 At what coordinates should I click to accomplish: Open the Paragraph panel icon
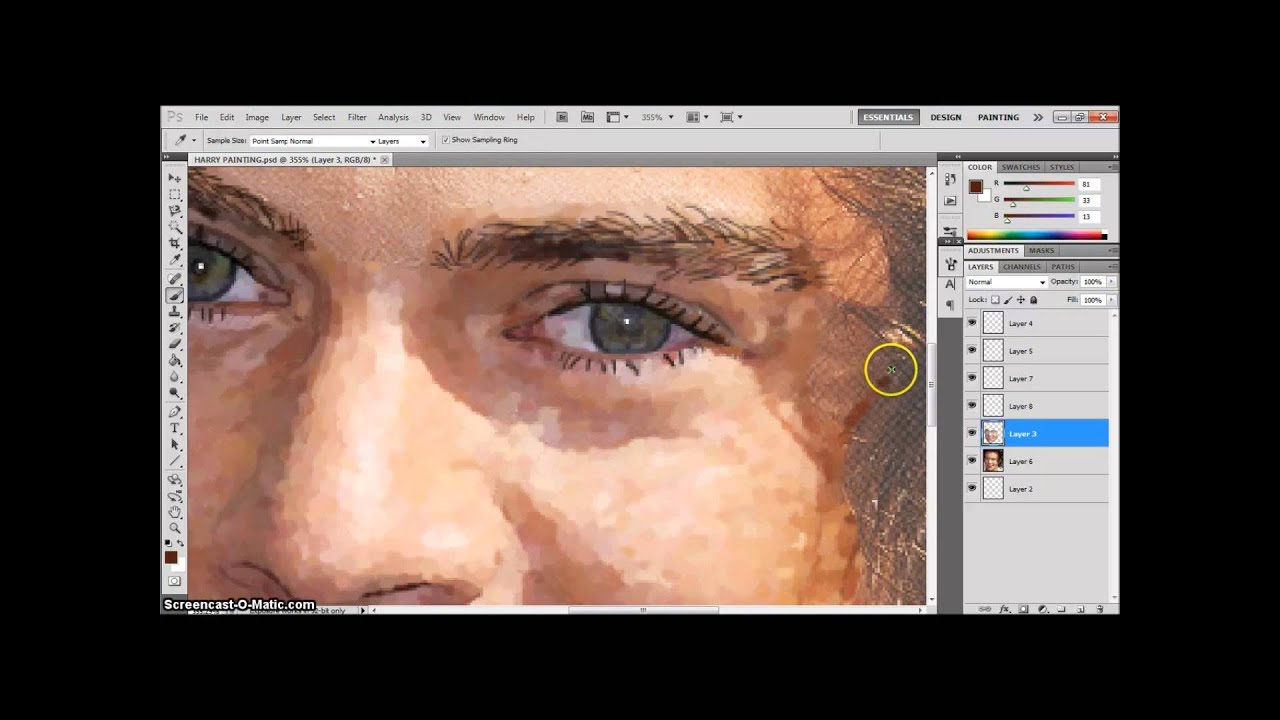click(x=950, y=305)
